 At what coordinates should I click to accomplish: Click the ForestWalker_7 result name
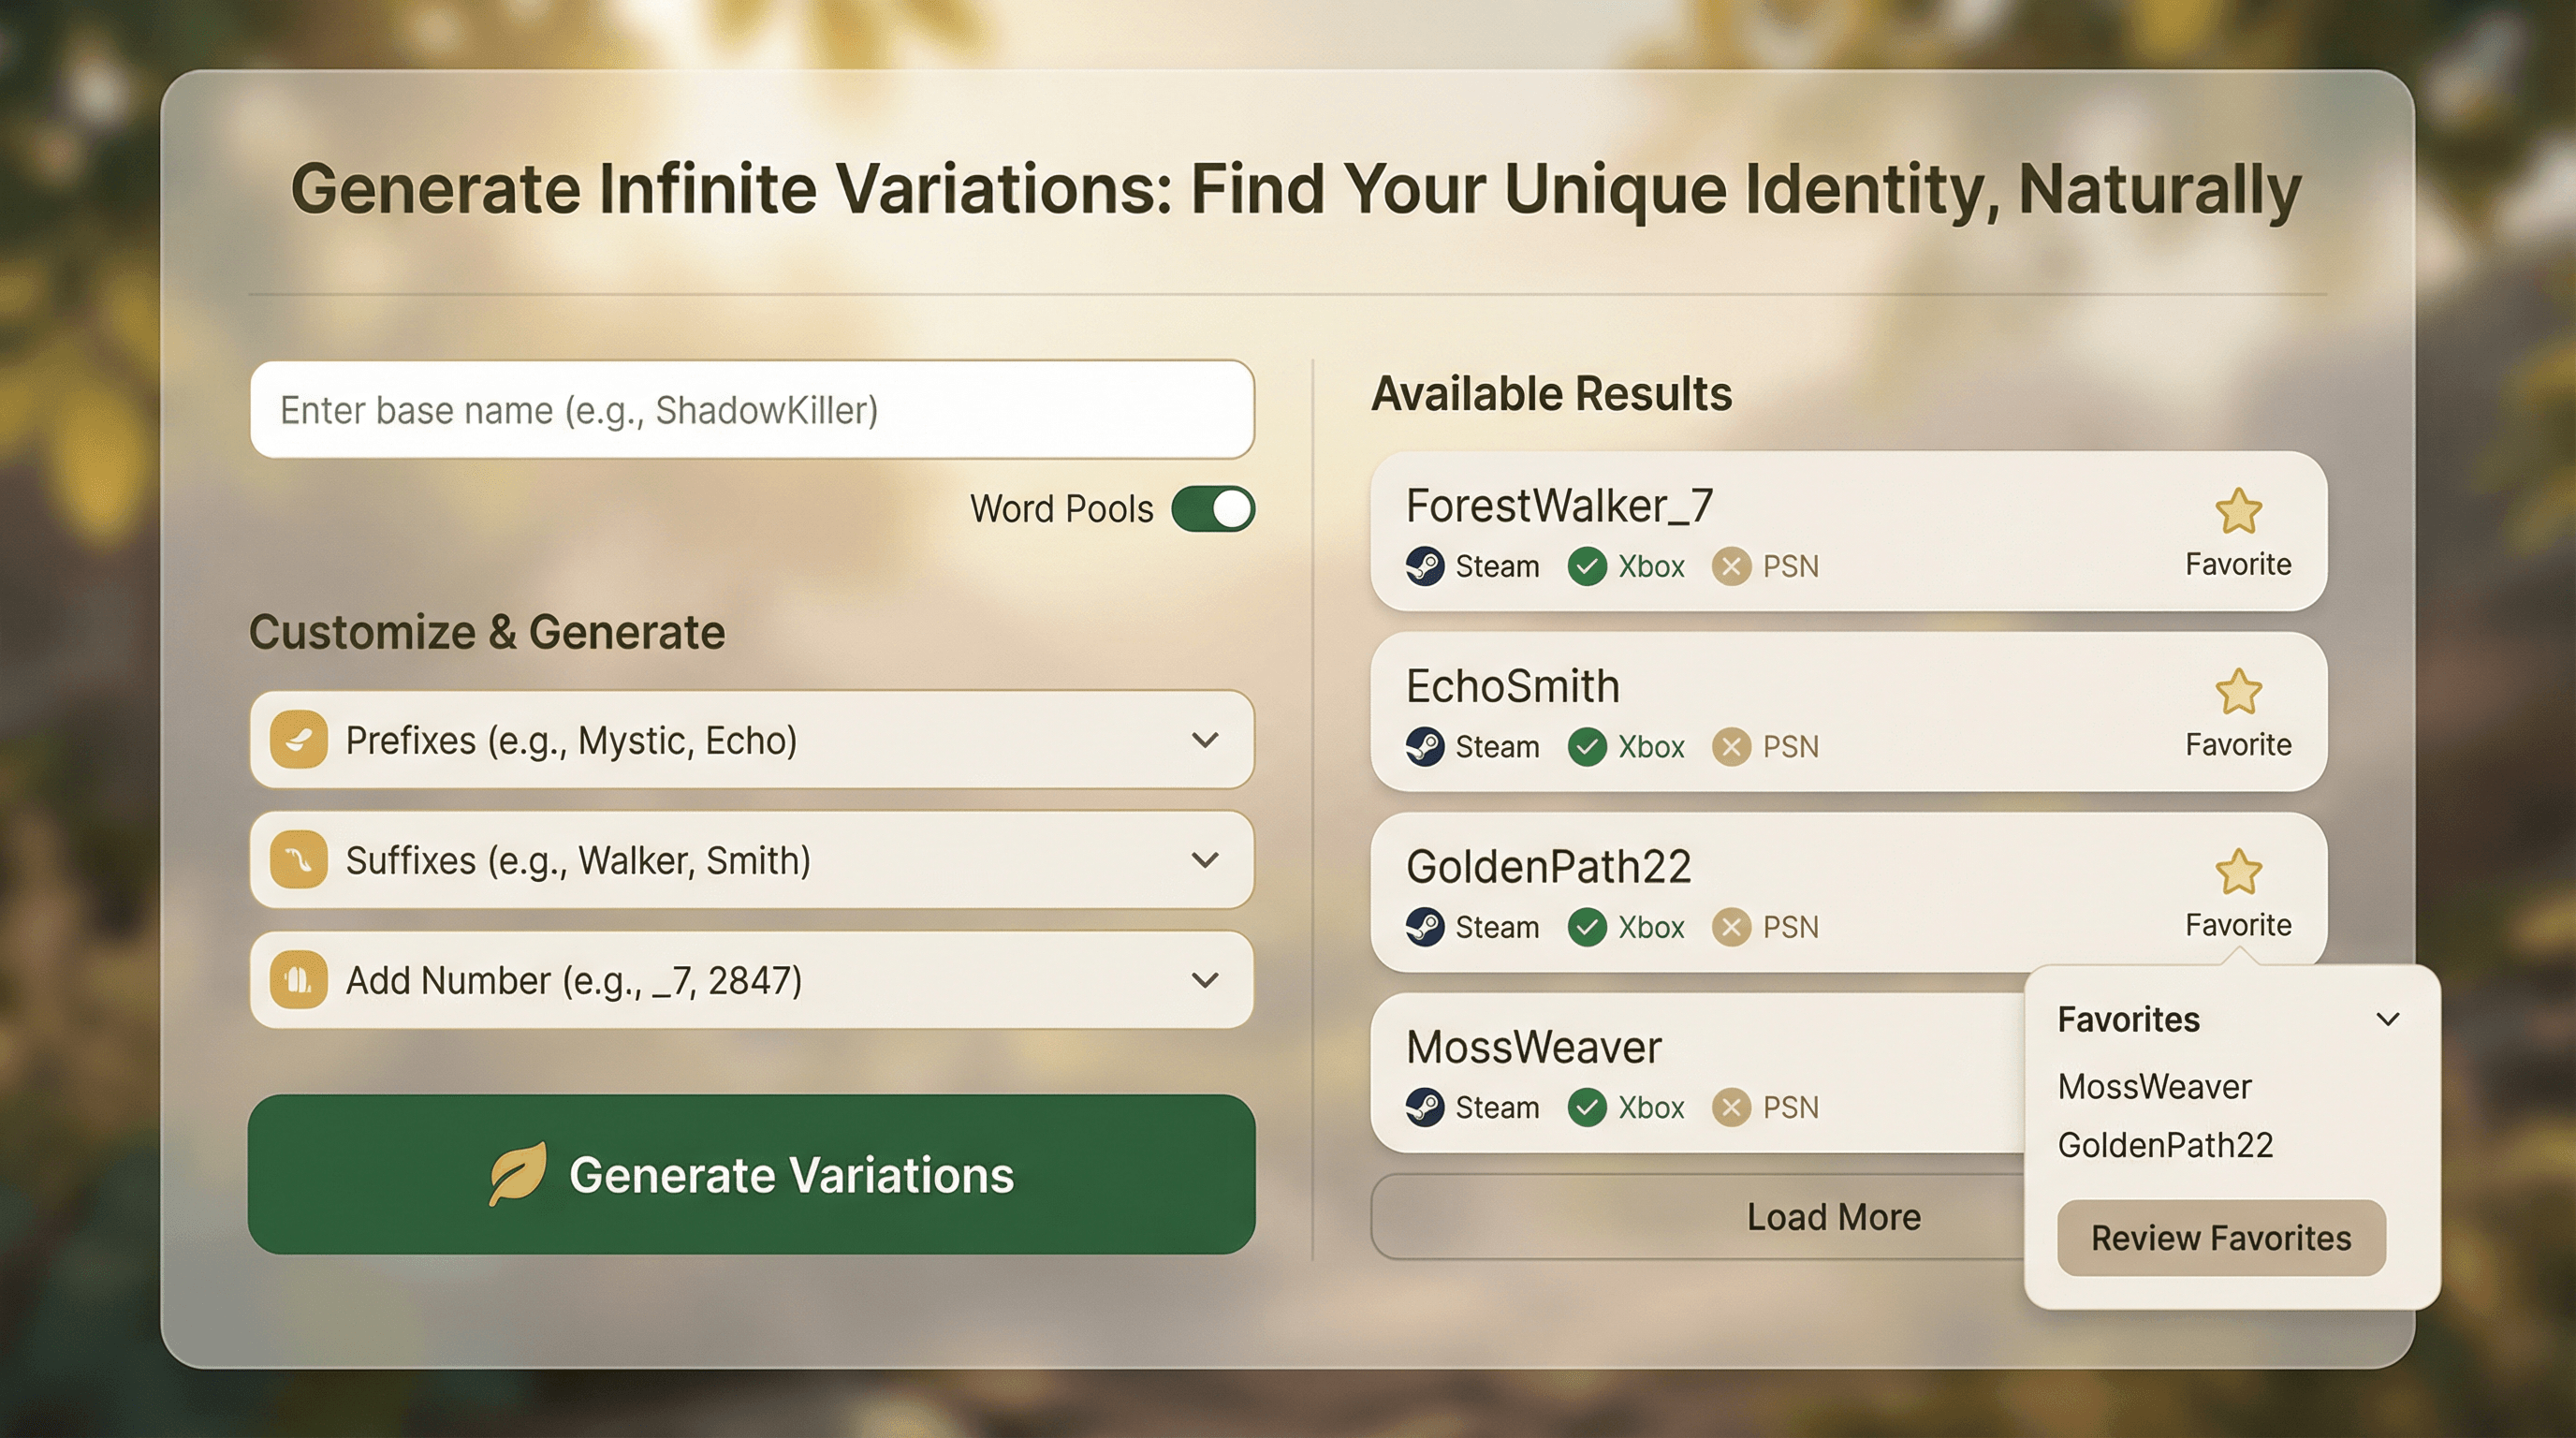click(x=1559, y=506)
